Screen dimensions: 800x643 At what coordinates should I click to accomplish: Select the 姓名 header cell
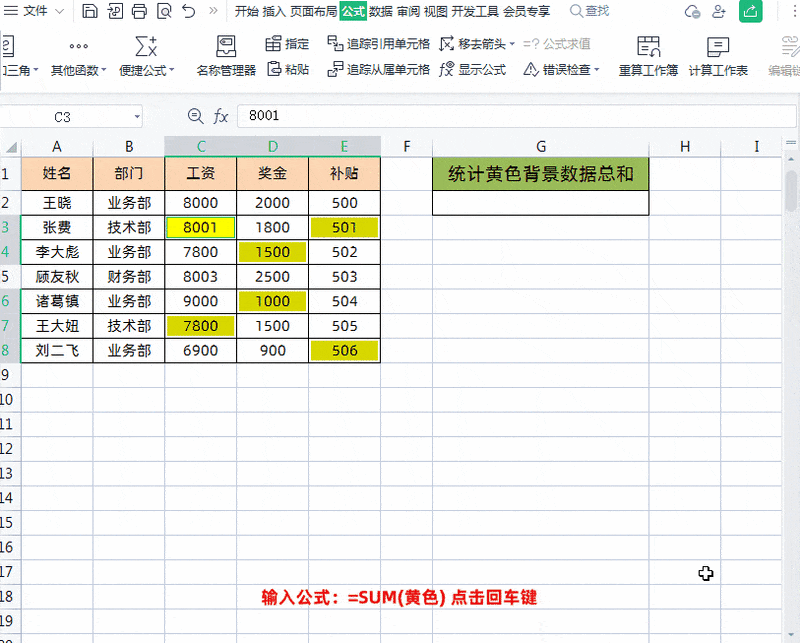(57, 174)
